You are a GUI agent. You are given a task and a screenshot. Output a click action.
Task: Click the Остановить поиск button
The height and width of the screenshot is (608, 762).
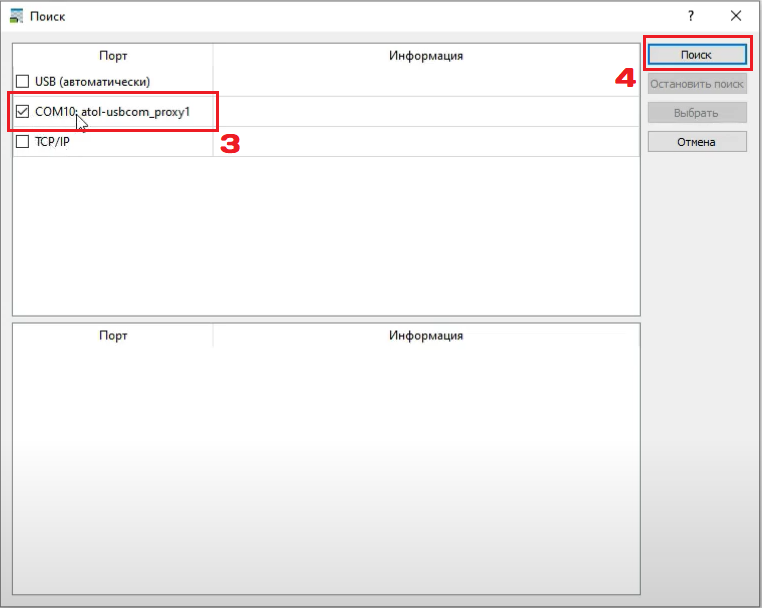(x=697, y=83)
